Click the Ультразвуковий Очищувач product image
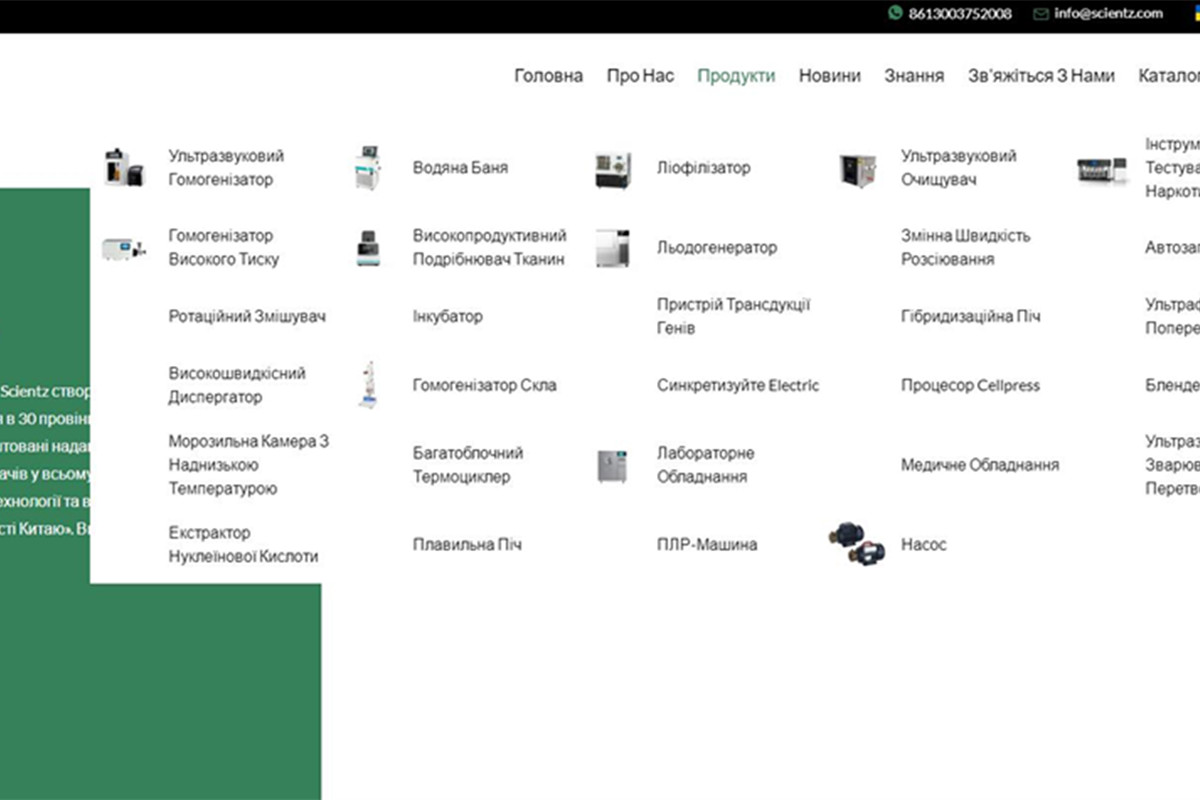 pyautogui.click(x=858, y=170)
